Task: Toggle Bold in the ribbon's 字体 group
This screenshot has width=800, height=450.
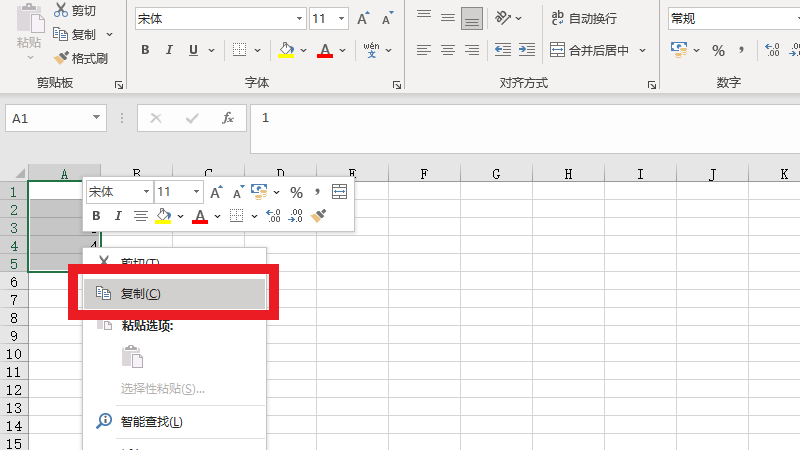Action: click(146, 50)
